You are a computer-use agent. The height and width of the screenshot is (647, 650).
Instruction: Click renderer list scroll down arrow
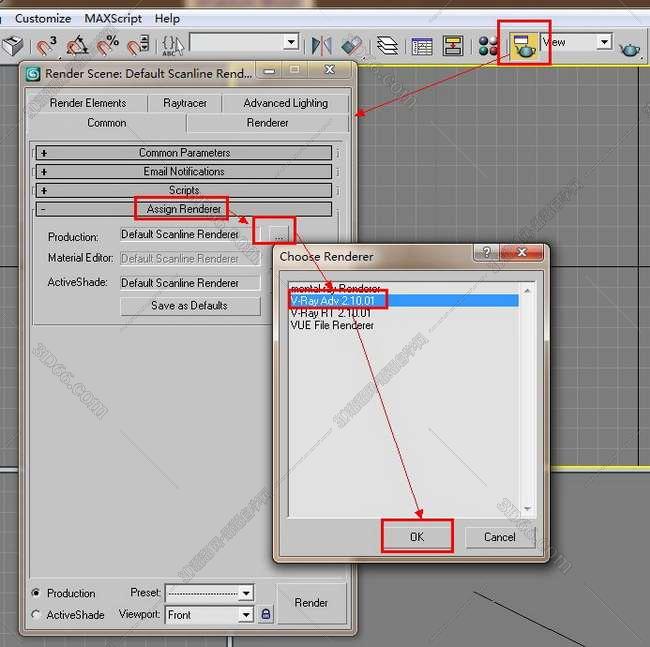click(527, 508)
